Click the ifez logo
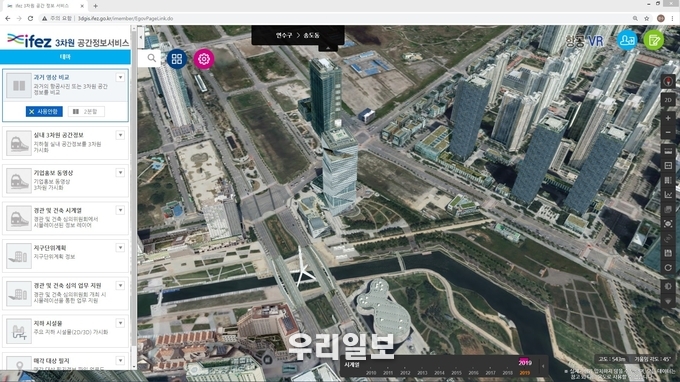The image size is (680, 382). point(29,41)
